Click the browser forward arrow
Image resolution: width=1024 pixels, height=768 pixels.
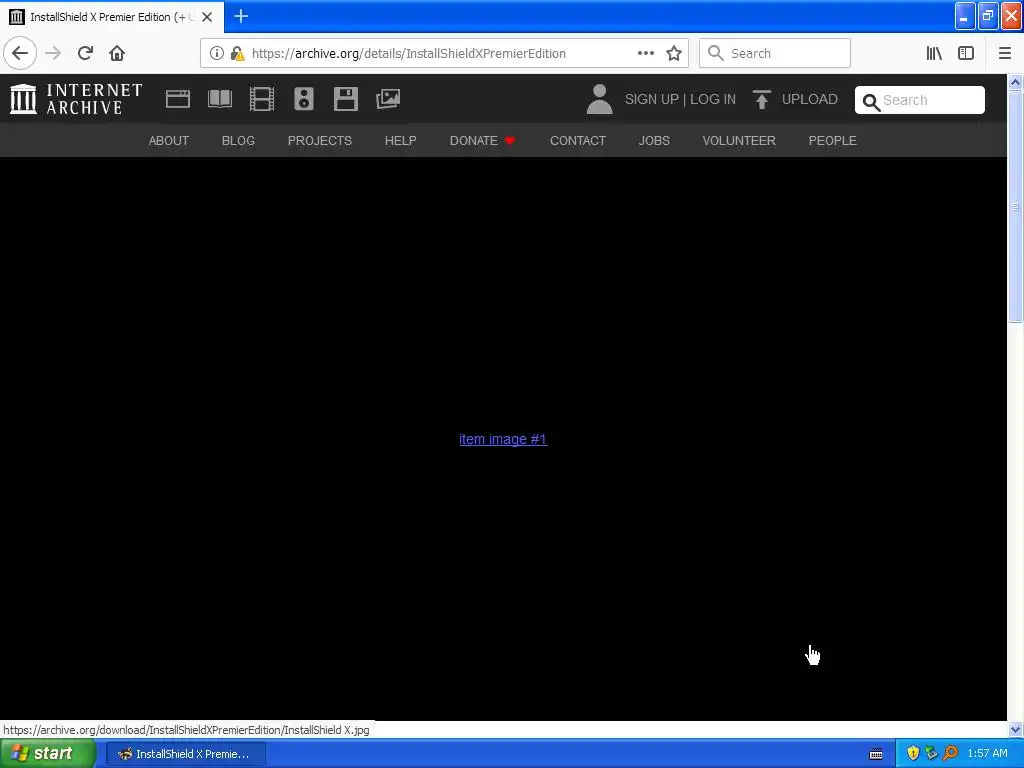(53, 53)
